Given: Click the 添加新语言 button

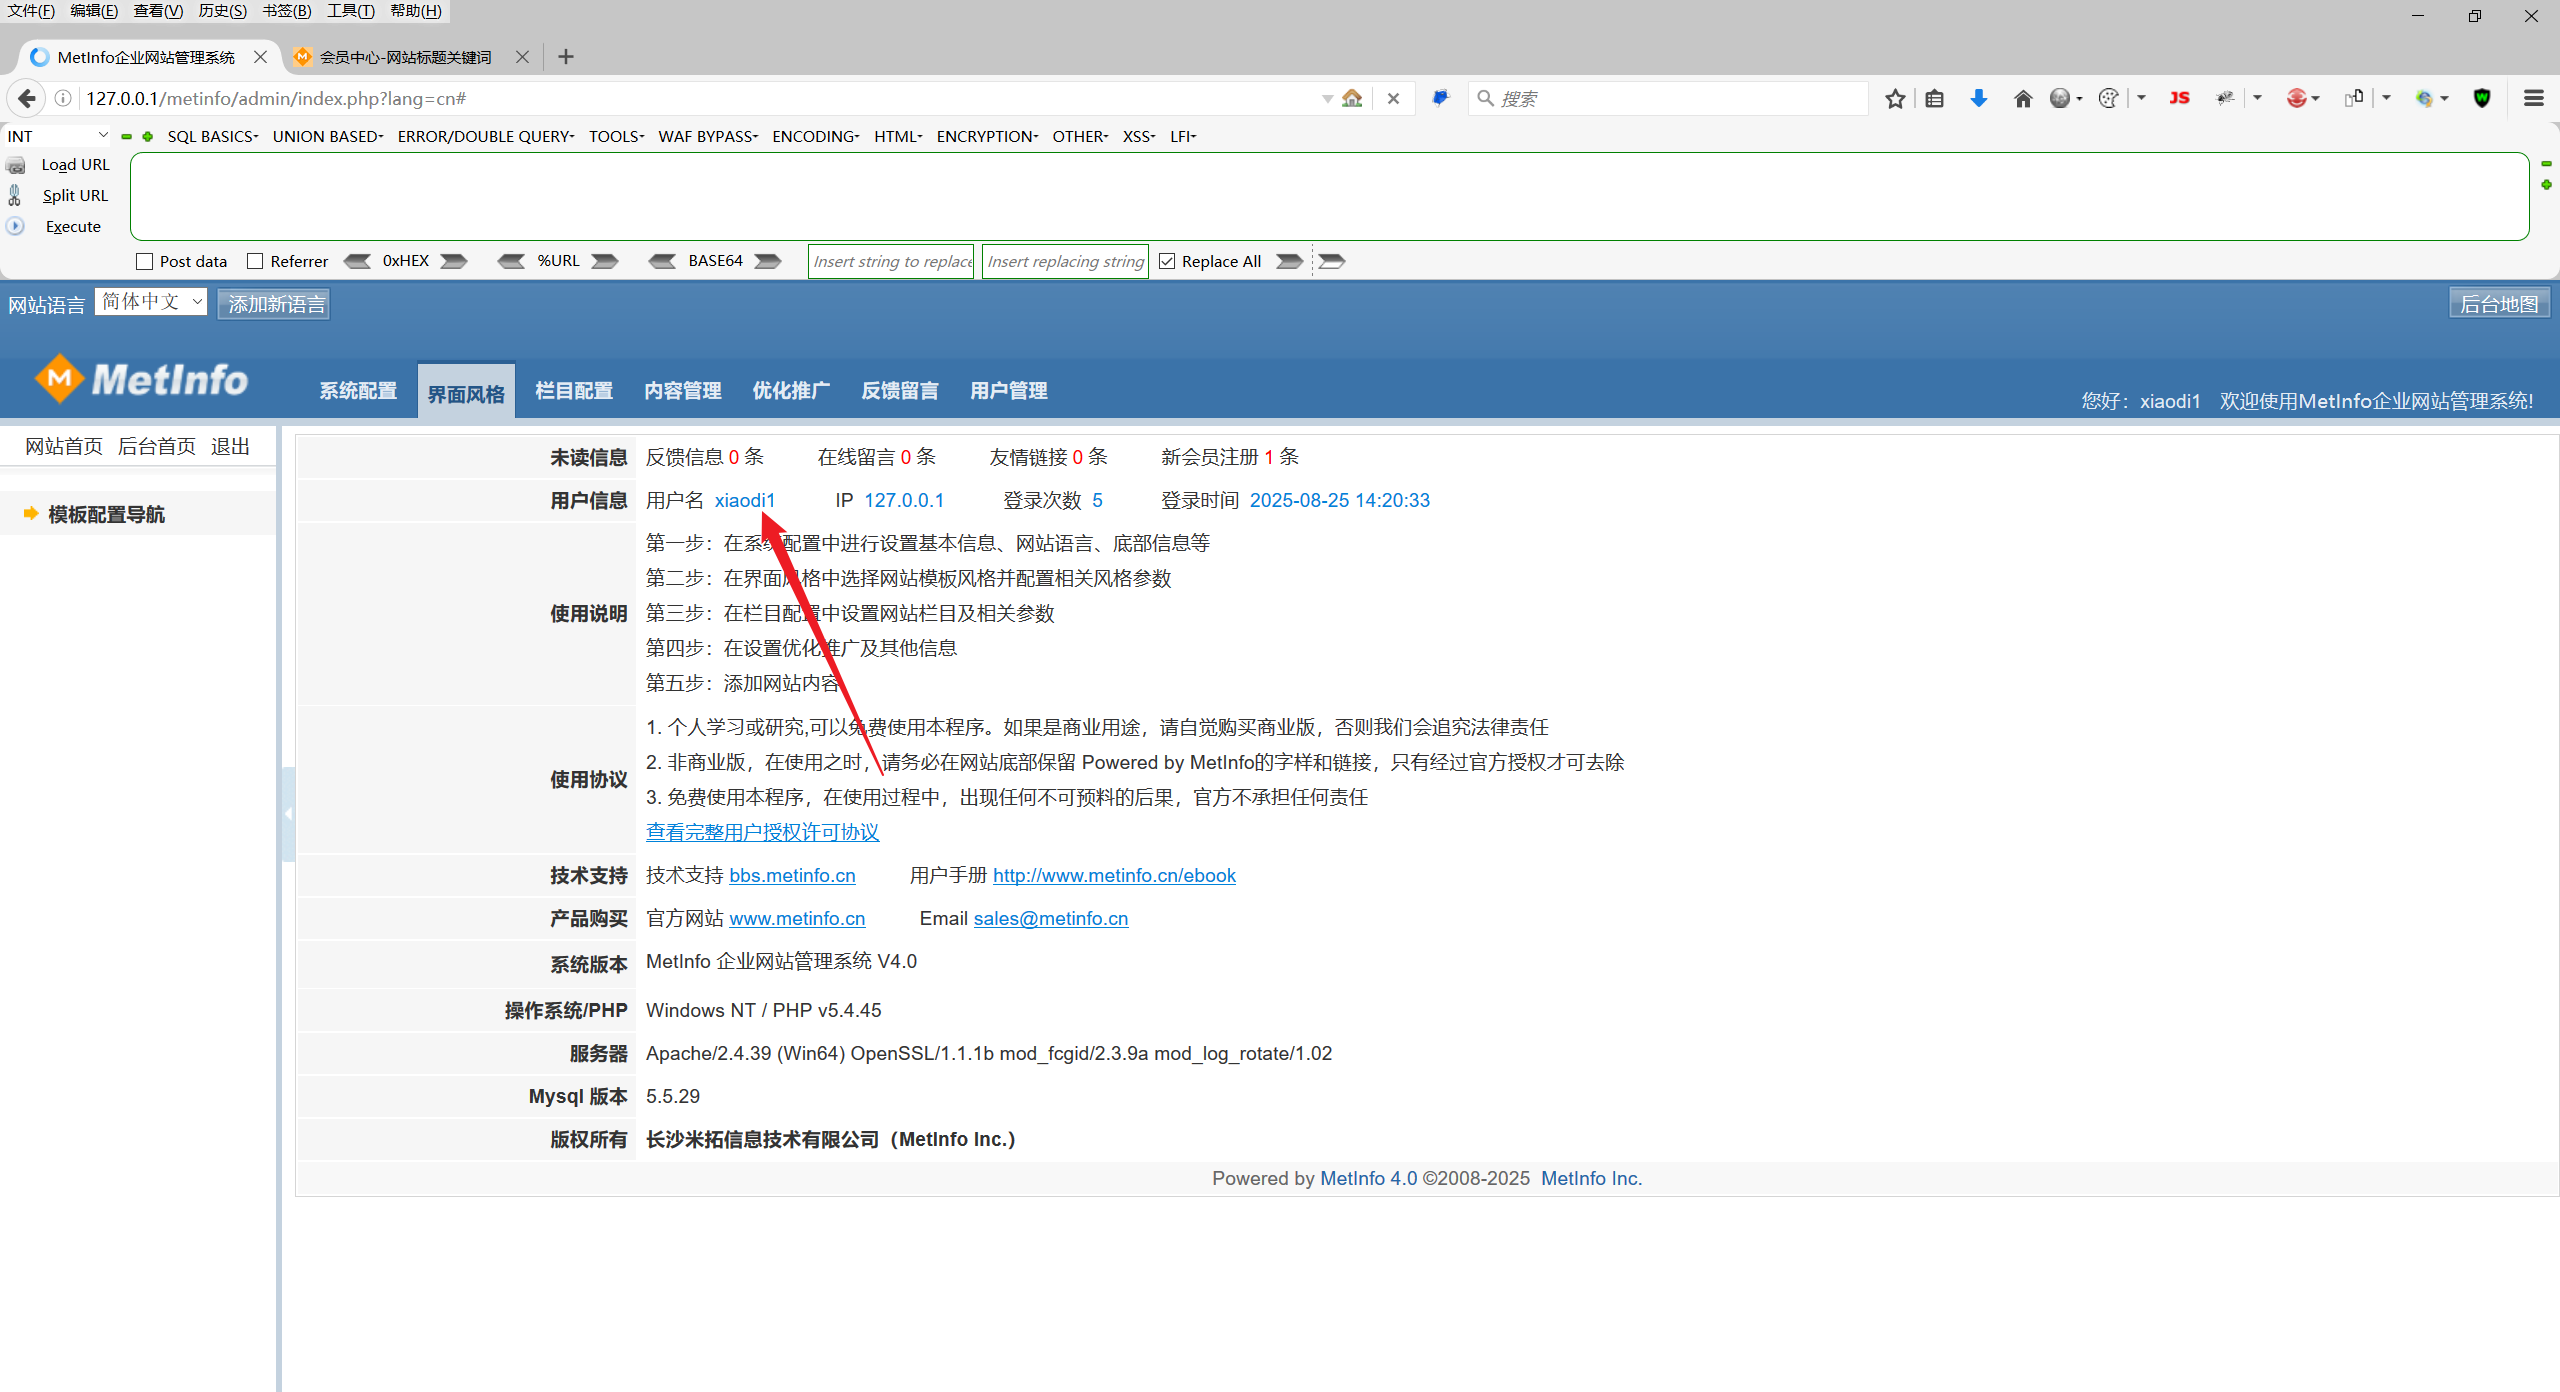Looking at the screenshot, I should (275, 304).
